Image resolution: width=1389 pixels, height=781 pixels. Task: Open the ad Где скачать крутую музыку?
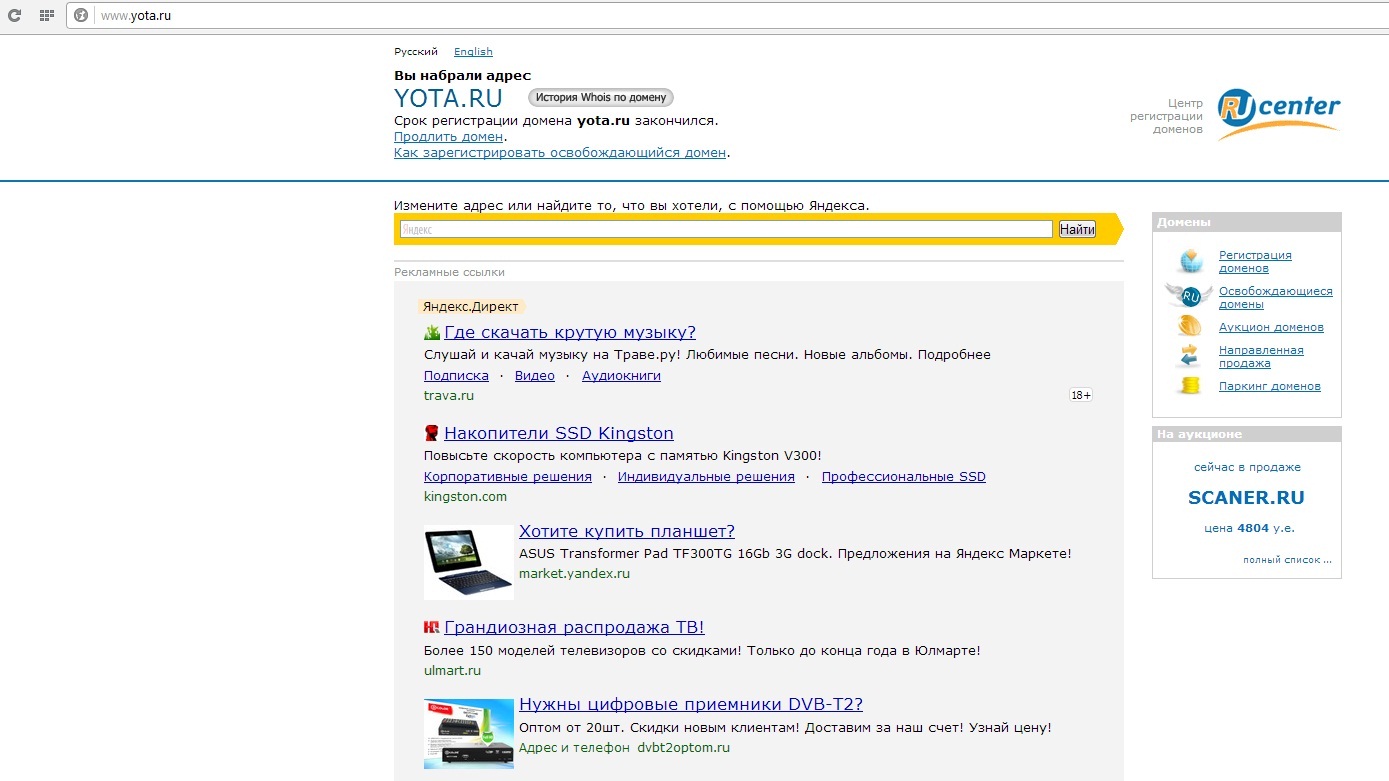[x=570, y=333]
